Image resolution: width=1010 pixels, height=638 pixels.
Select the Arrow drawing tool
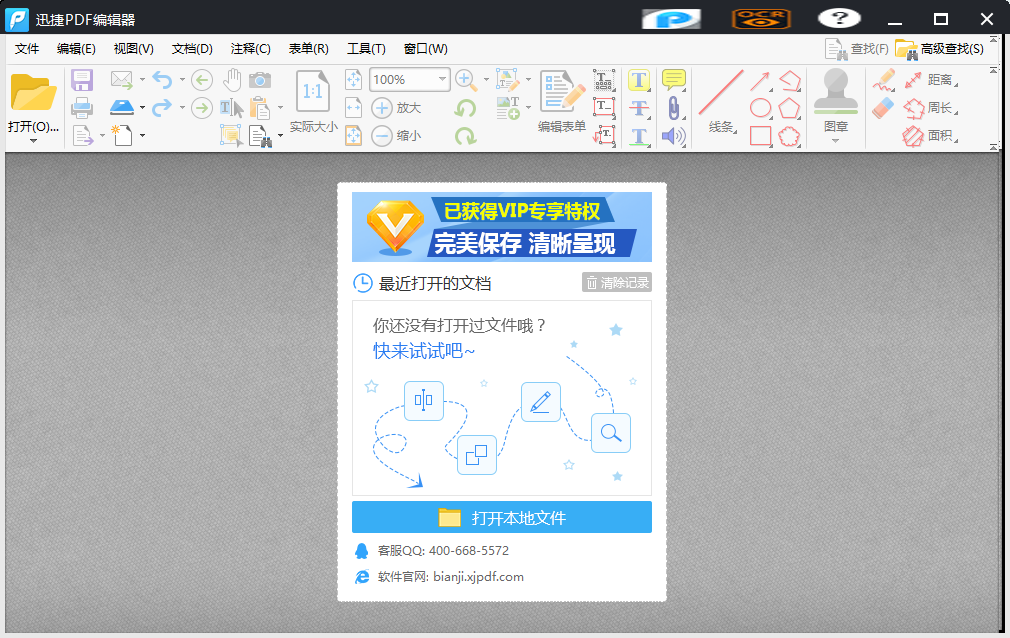click(760, 81)
